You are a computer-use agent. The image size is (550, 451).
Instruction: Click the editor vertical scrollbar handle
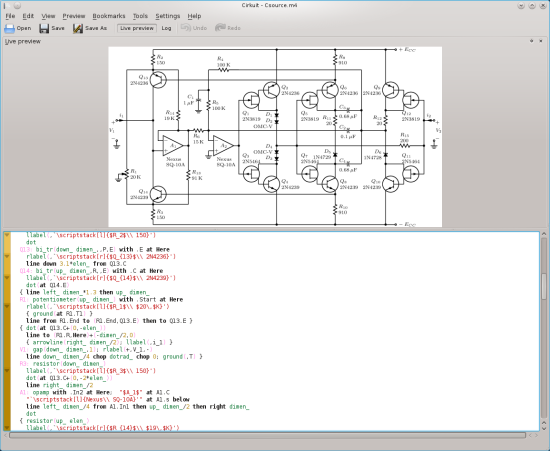click(x=544, y=286)
